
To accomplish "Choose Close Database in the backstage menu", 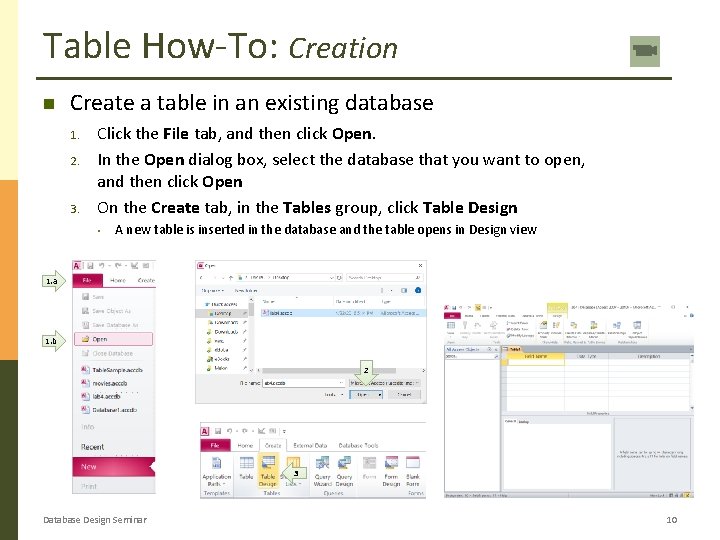I will tap(107, 354).
